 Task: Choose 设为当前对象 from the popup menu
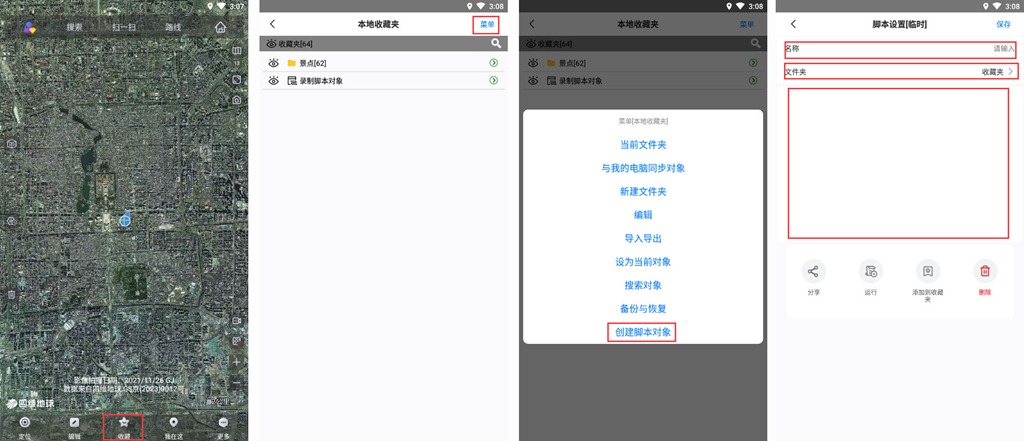643,262
